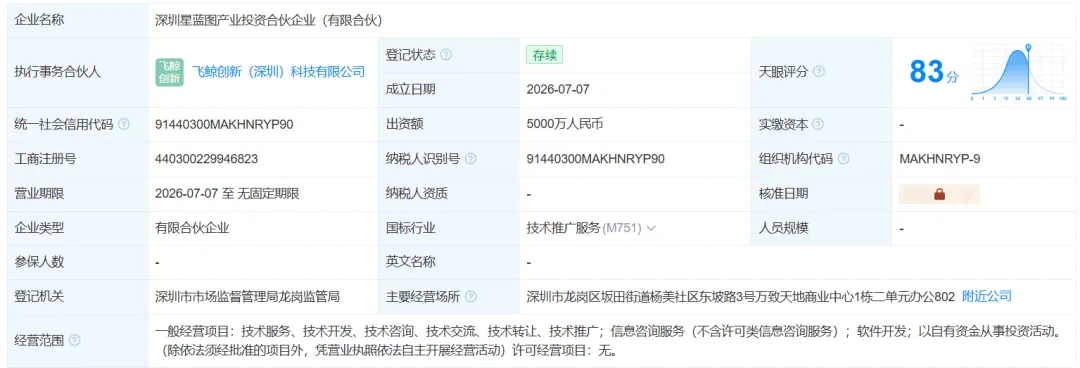The image size is (1080, 368).
Task: Click the 国标行业 label
Action: (x=411, y=228)
